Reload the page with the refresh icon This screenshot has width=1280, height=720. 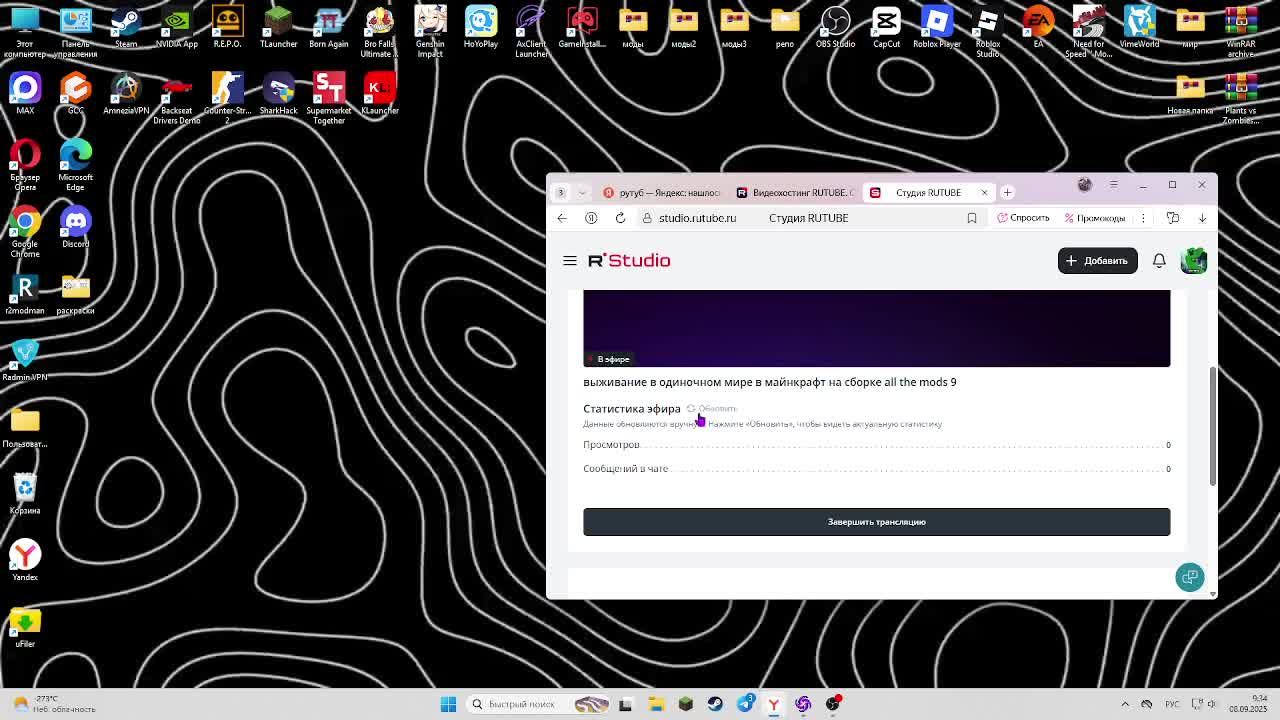(x=620, y=218)
